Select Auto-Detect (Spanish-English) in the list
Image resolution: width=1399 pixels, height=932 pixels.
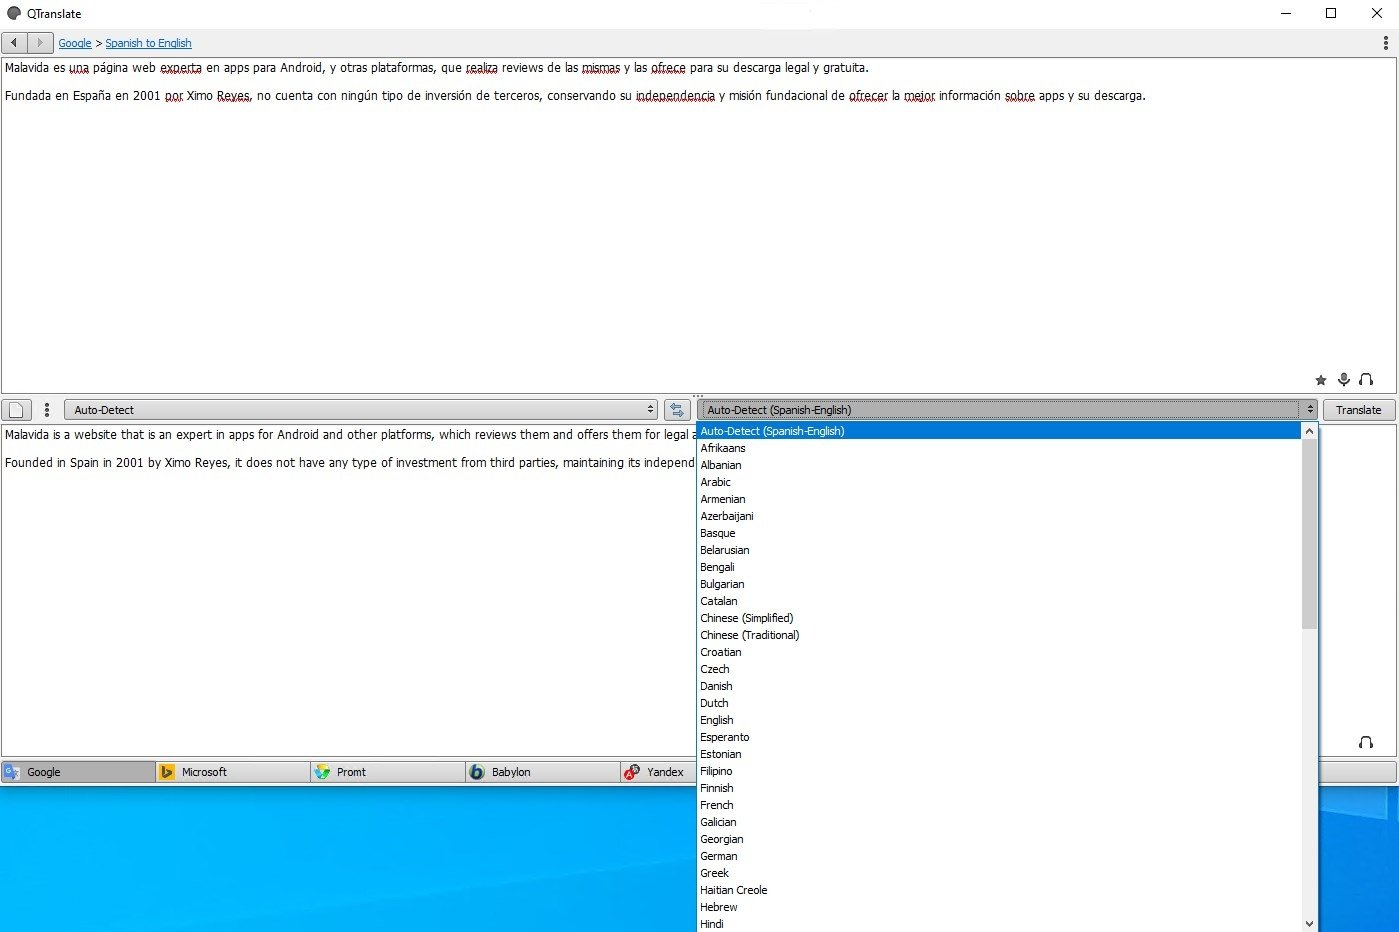coord(999,431)
